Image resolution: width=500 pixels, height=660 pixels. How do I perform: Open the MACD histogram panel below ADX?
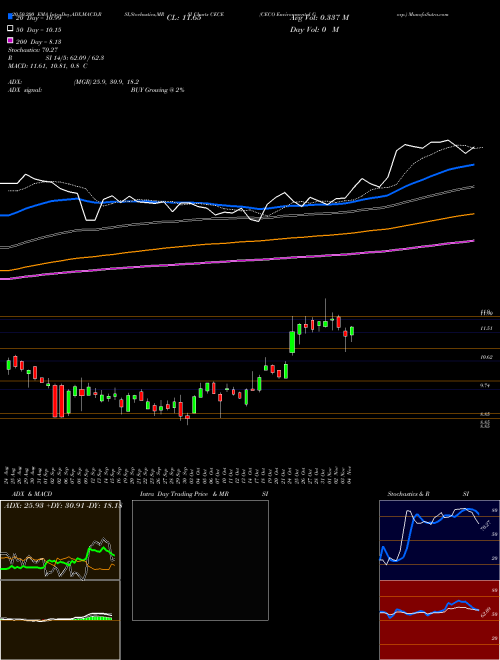coord(60,620)
